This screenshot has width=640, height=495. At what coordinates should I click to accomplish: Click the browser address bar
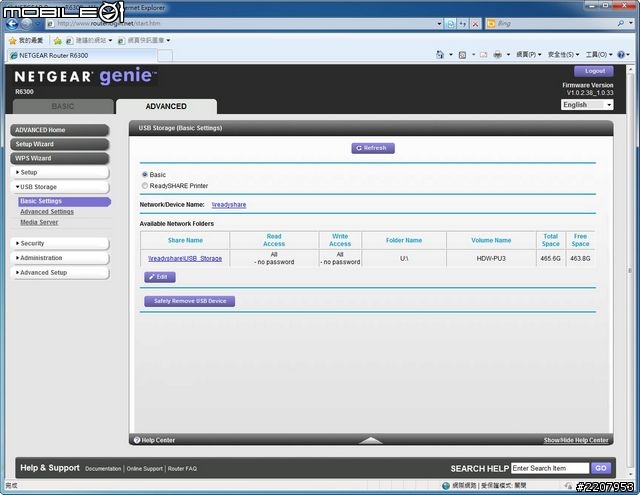point(241,24)
